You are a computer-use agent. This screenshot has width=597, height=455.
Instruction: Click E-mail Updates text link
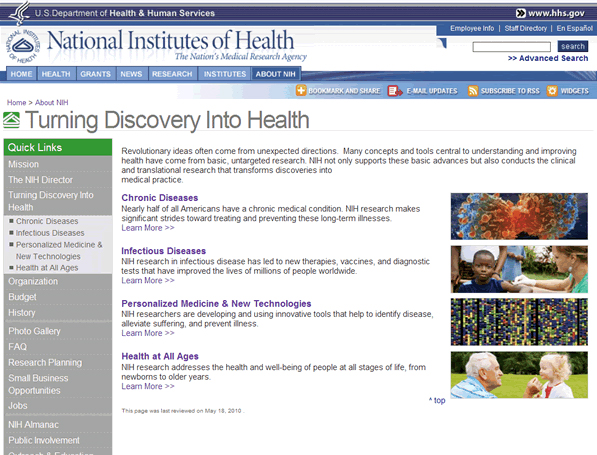tap(432, 91)
